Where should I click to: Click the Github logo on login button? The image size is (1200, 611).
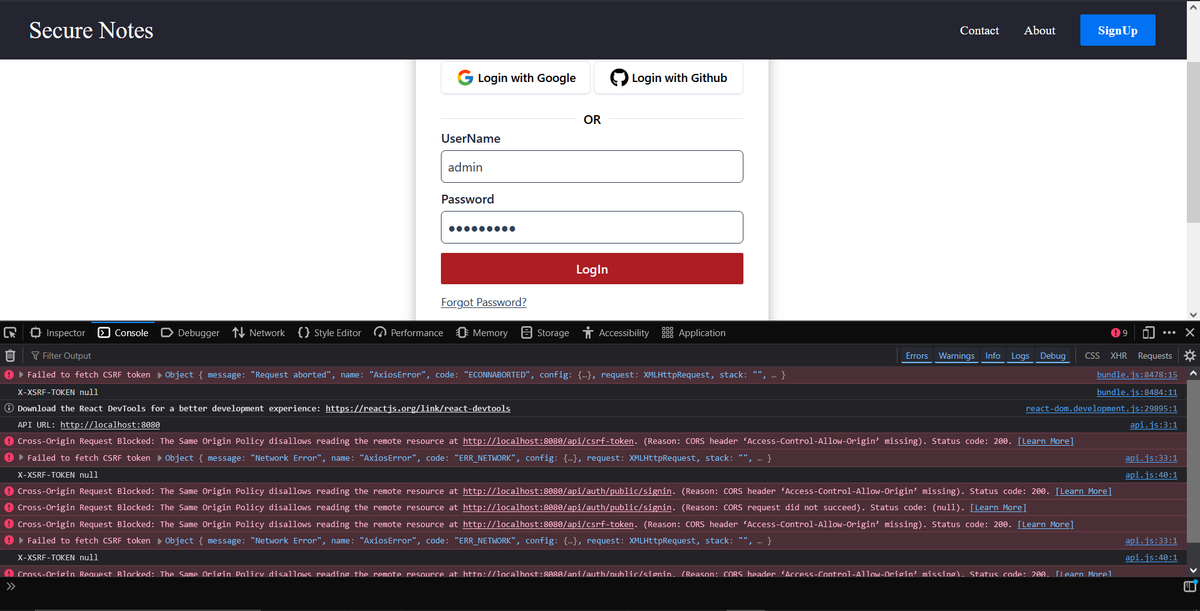click(619, 78)
